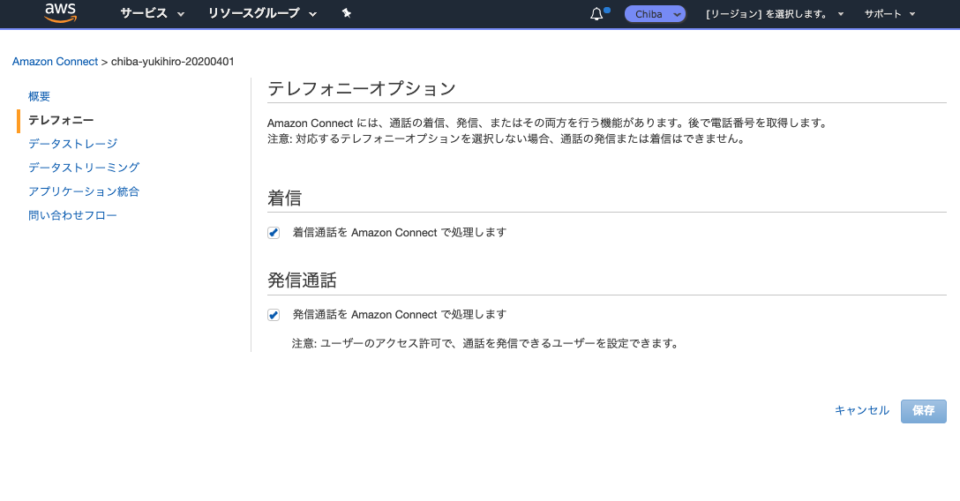Open the [リージョン] を選択します region selector
Image resolution: width=960 pixels, height=501 pixels.
774,13
